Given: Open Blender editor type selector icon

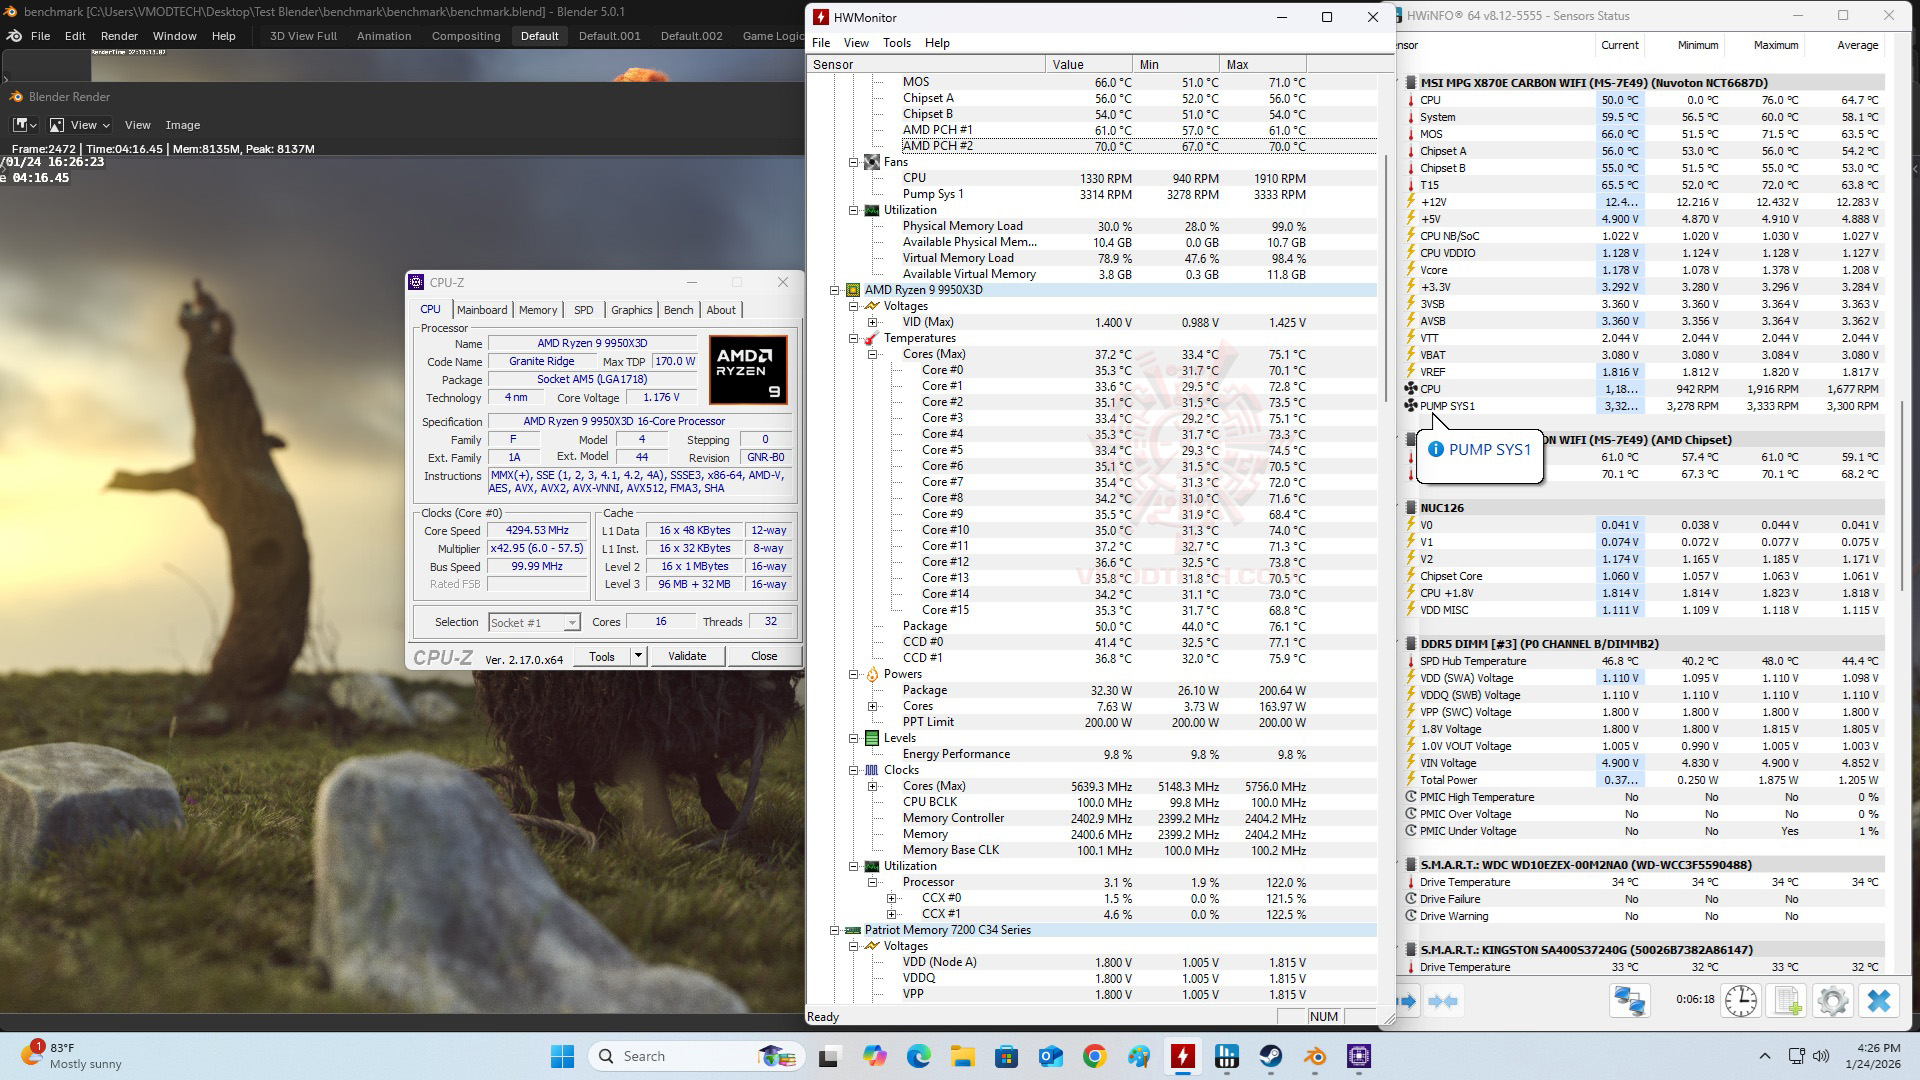Looking at the screenshot, I should pyautogui.click(x=24, y=125).
